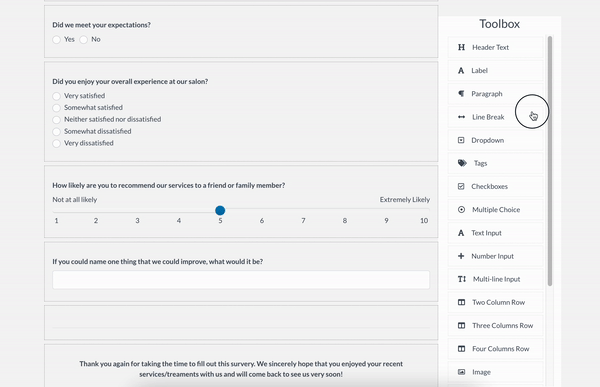
Task: Click the recommend our services question text
Action: click(x=169, y=185)
